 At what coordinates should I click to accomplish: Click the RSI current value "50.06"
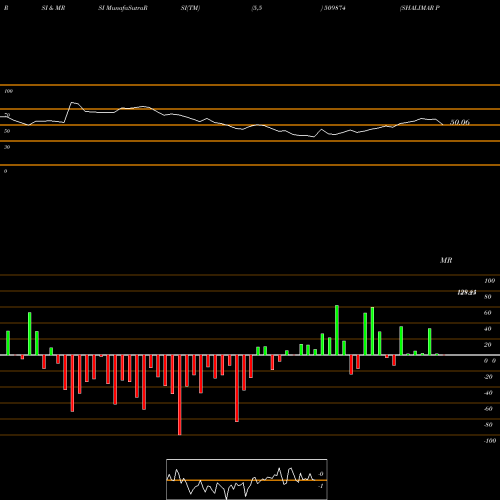[460, 122]
